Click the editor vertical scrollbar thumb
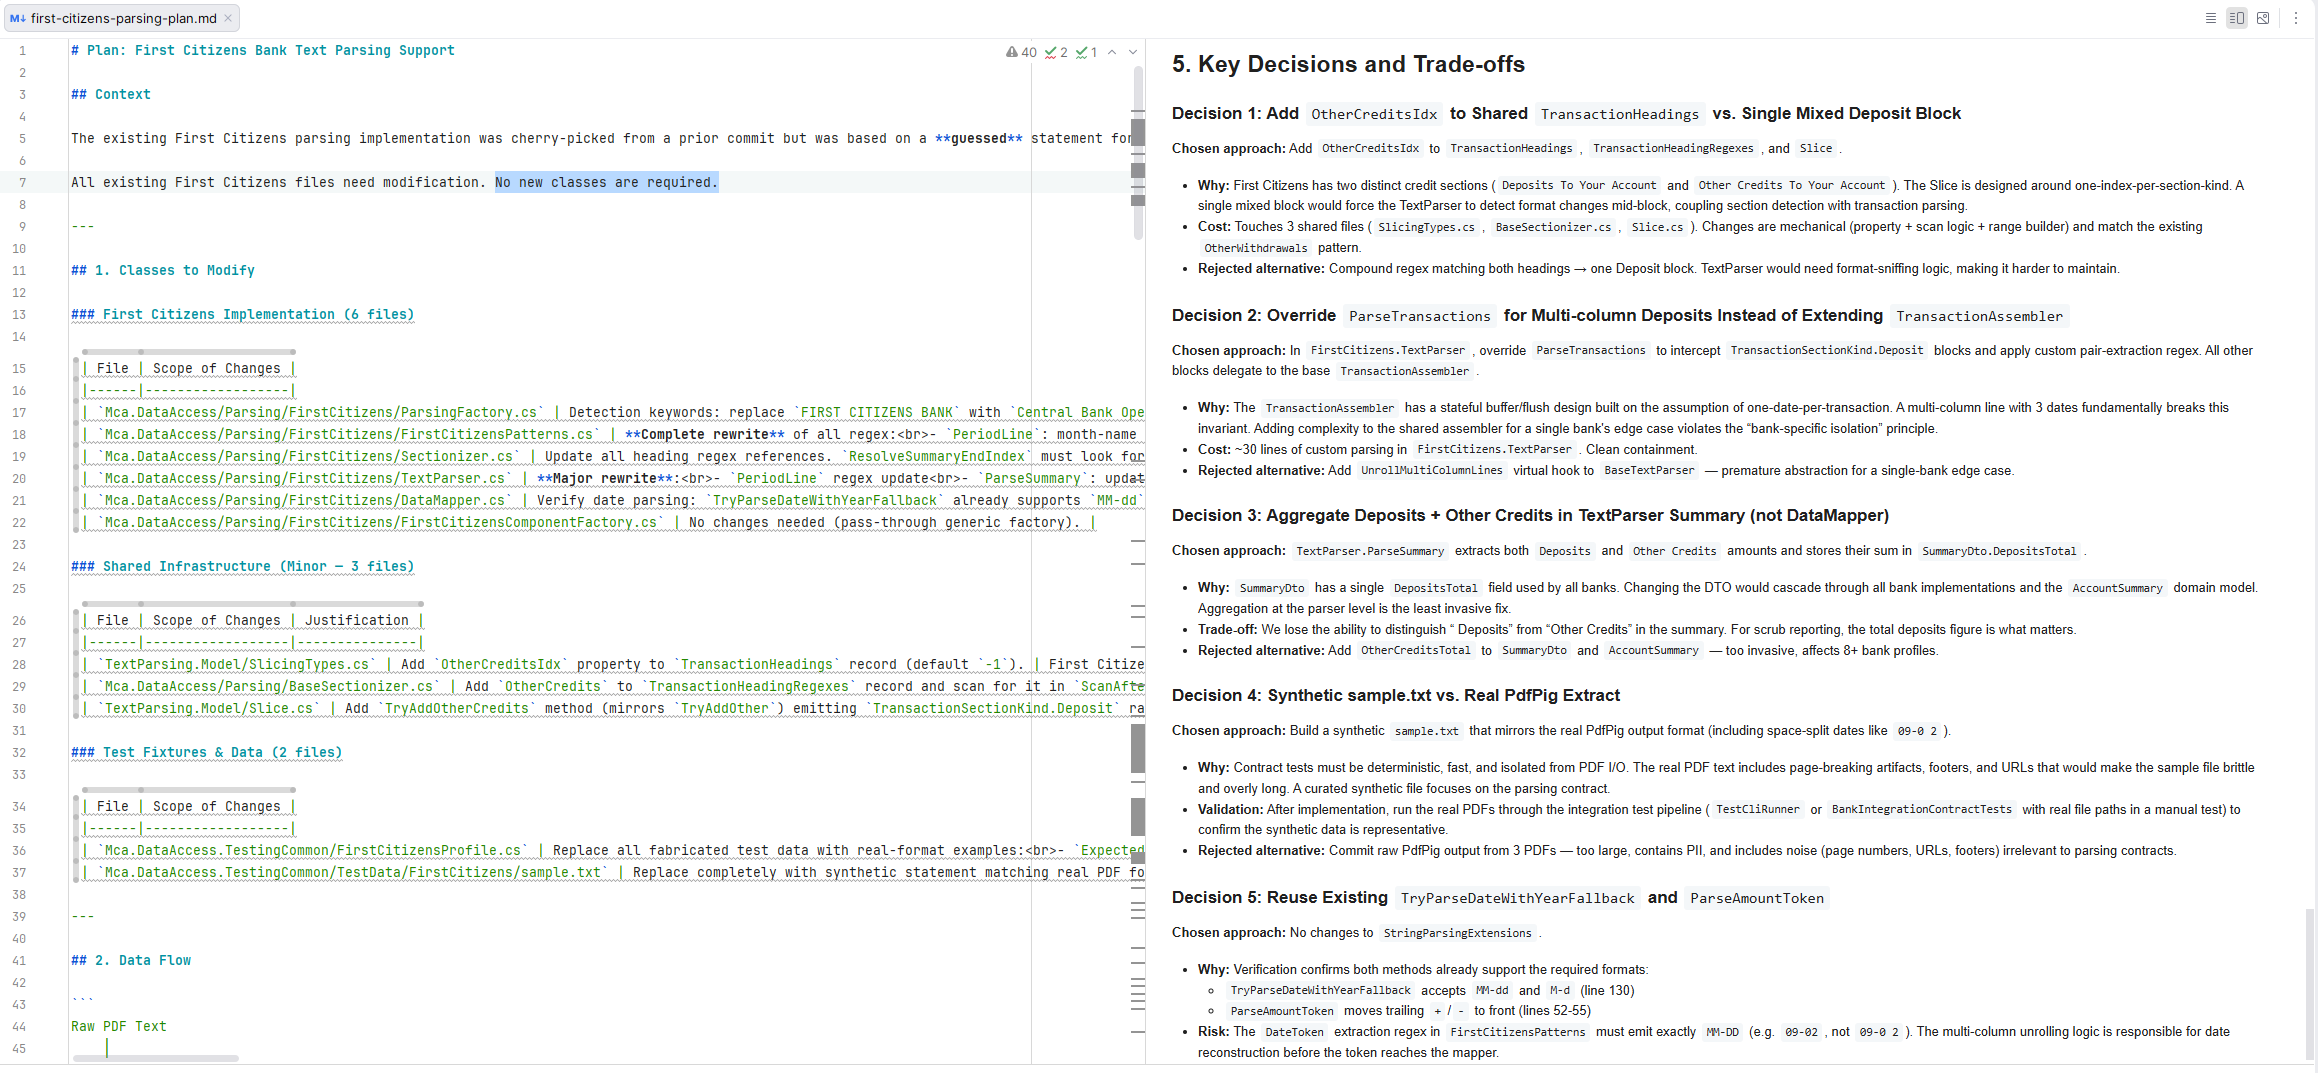2318x1073 pixels. click(x=1138, y=153)
